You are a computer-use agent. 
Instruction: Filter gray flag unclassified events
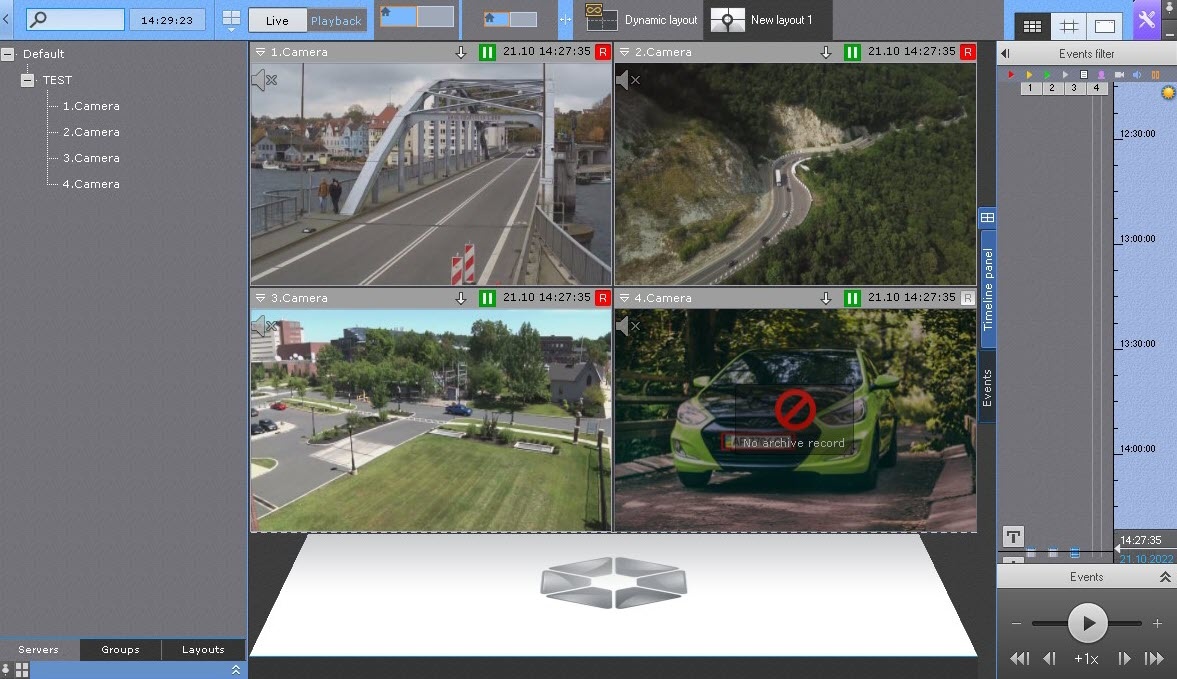[x=1065, y=74]
